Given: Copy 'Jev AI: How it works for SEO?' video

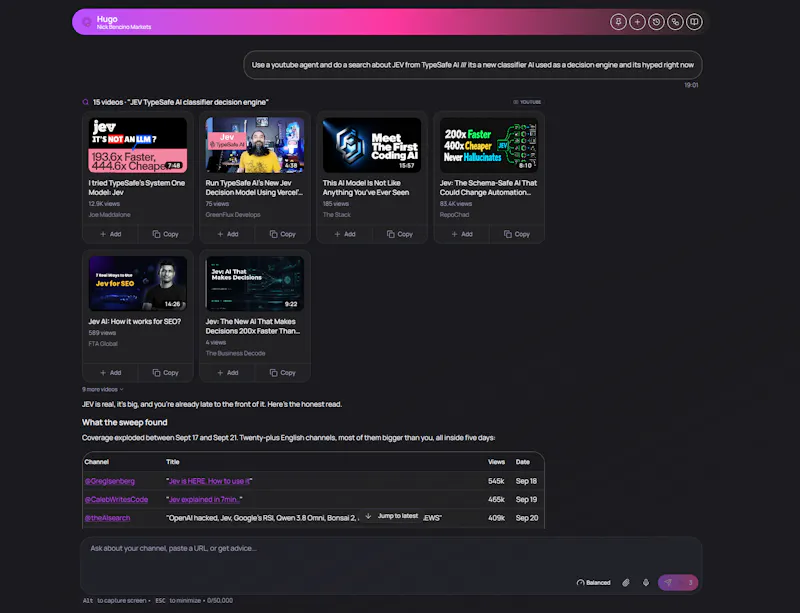Looking at the screenshot, I should (165, 373).
